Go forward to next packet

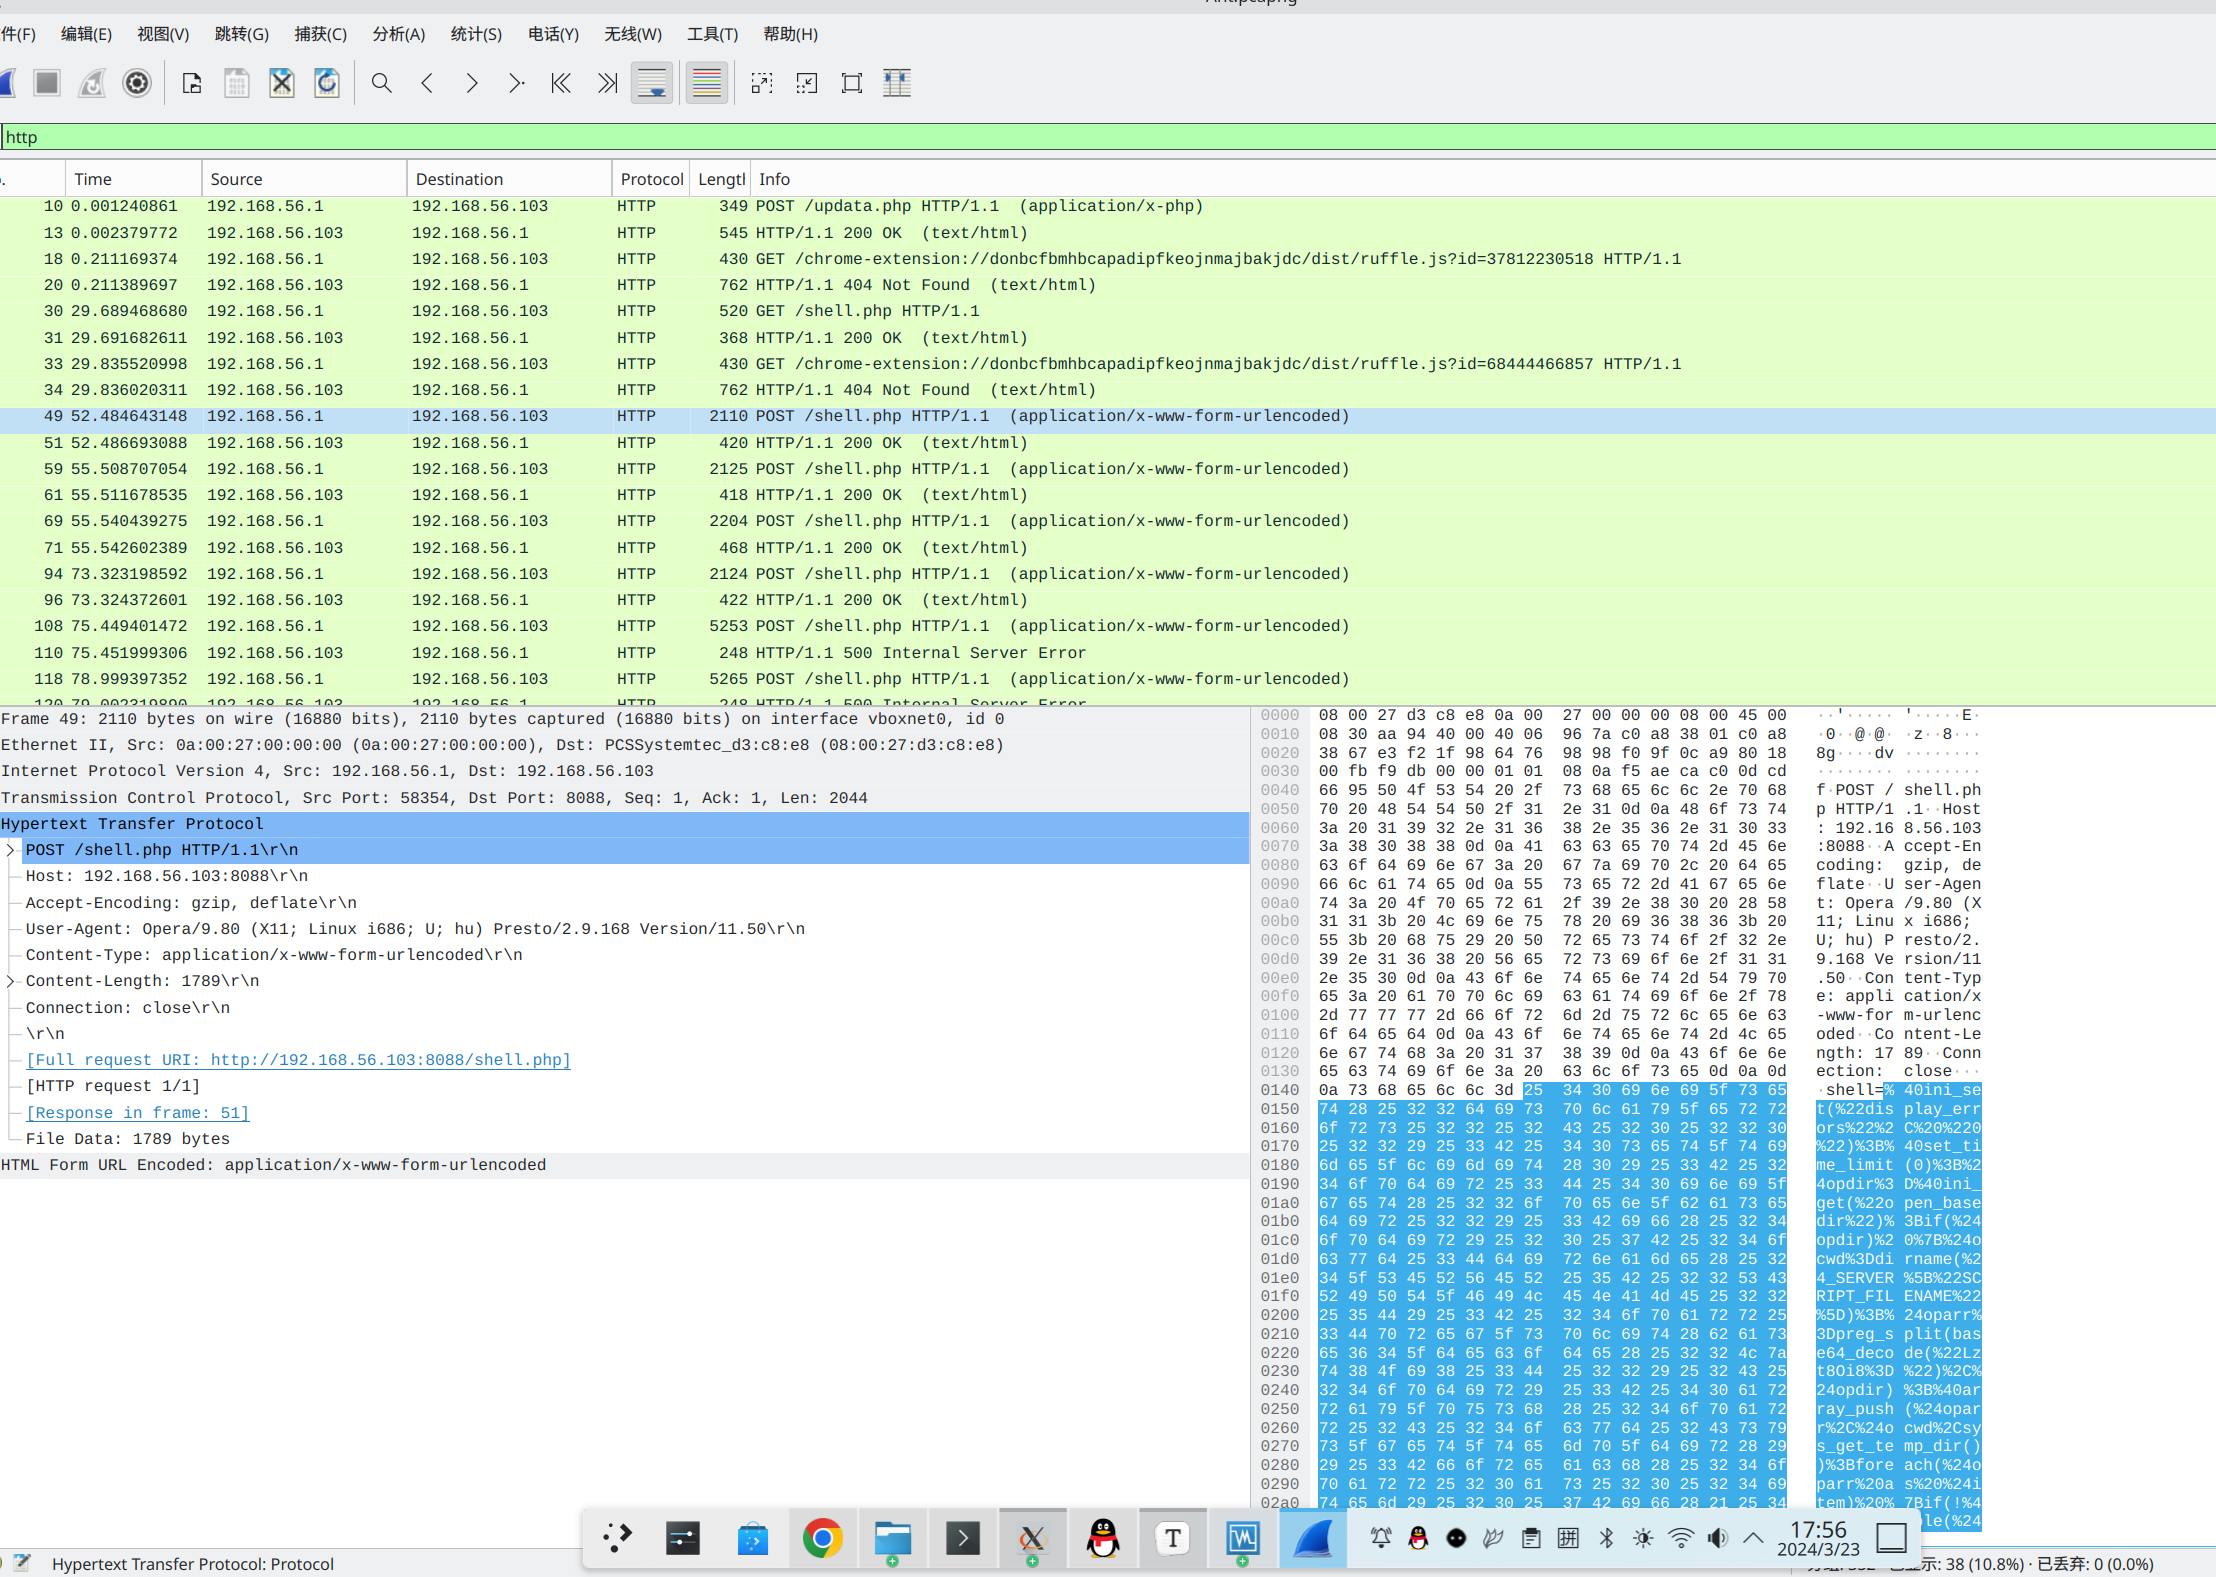(x=472, y=83)
